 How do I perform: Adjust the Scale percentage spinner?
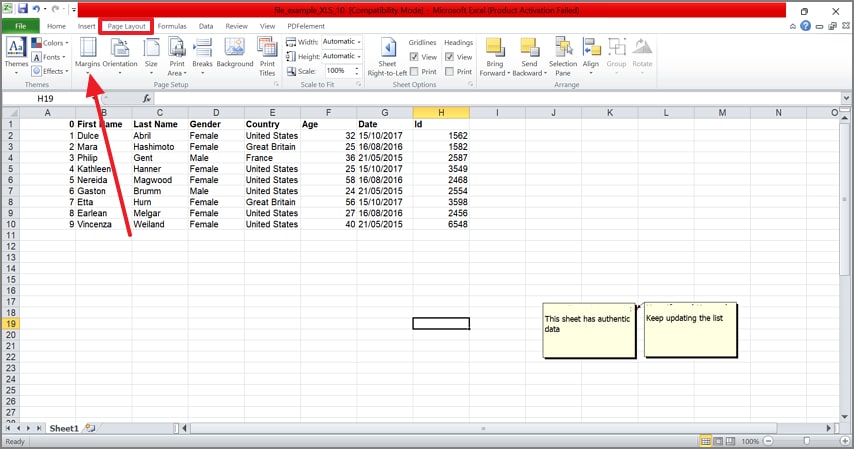click(x=357, y=71)
